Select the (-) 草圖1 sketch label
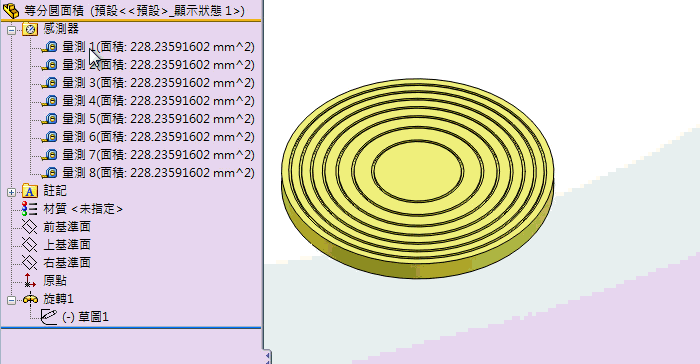The width and height of the screenshot is (700, 364). 85,317
